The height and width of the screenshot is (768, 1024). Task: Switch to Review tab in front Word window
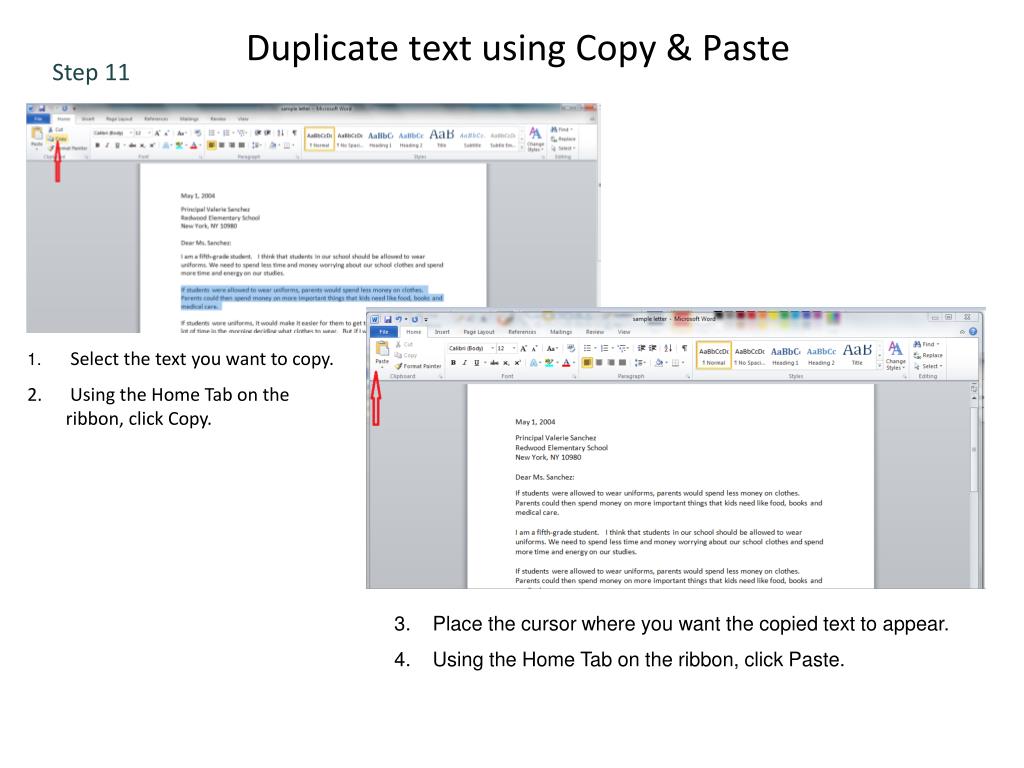pos(595,332)
